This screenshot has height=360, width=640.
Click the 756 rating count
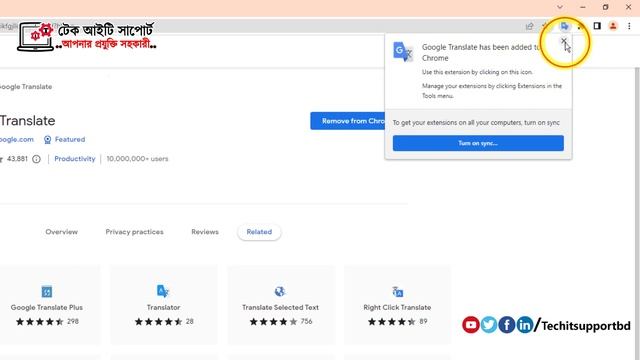pyautogui.click(x=306, y=321)
